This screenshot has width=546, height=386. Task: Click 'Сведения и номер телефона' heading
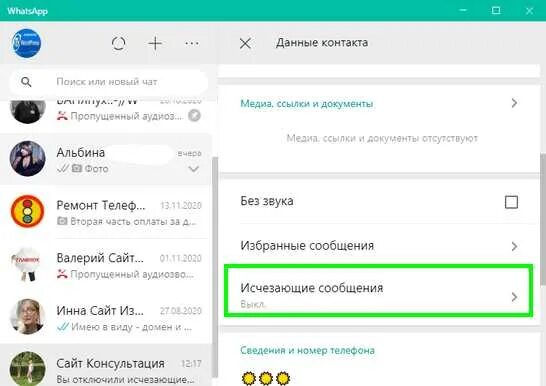[307, 350]
